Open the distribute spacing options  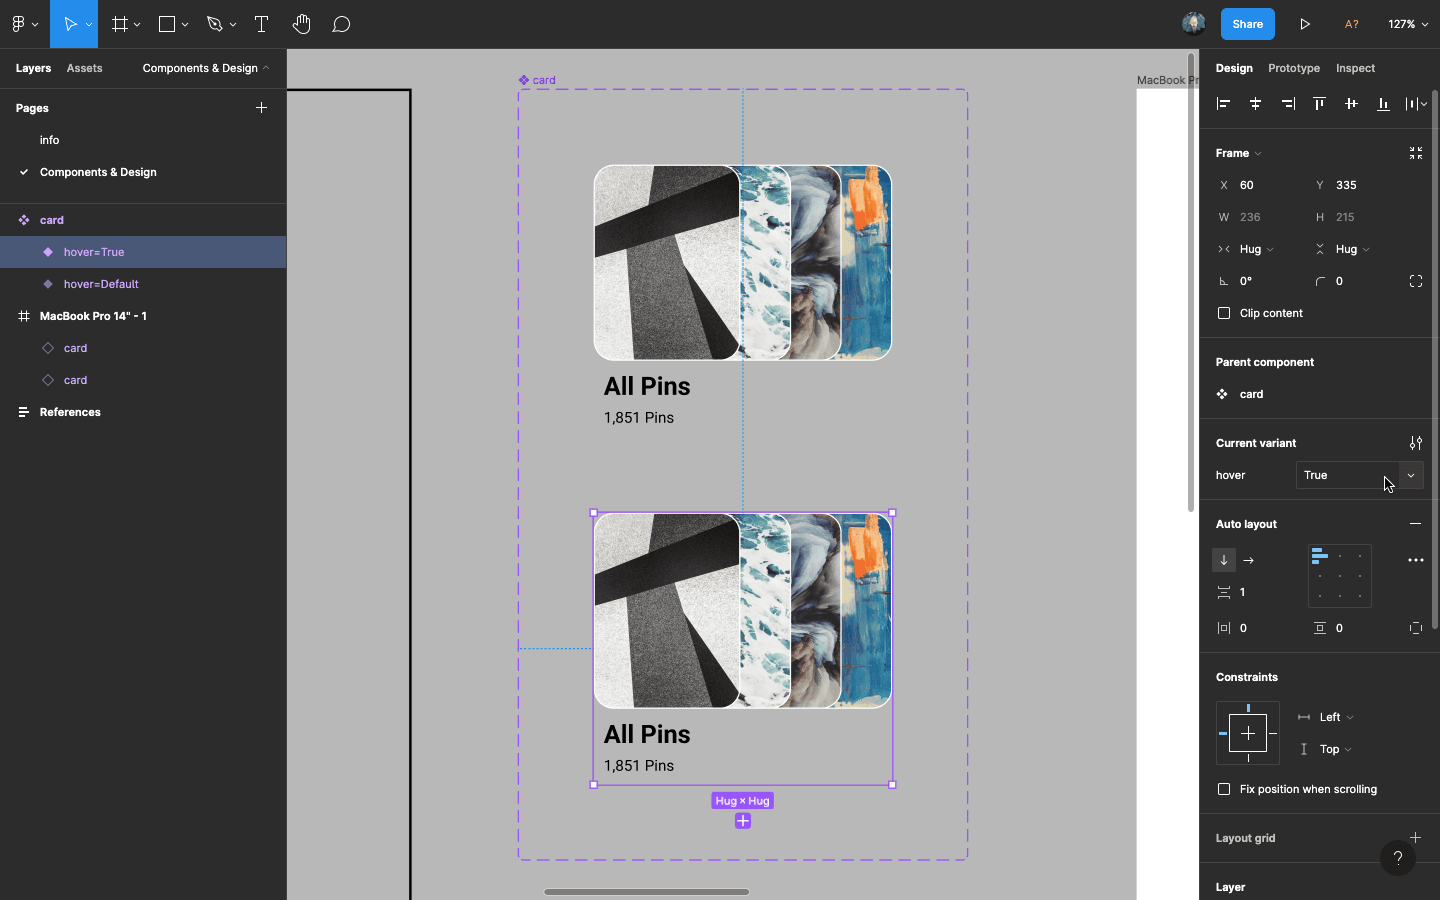pos(1416,103)
